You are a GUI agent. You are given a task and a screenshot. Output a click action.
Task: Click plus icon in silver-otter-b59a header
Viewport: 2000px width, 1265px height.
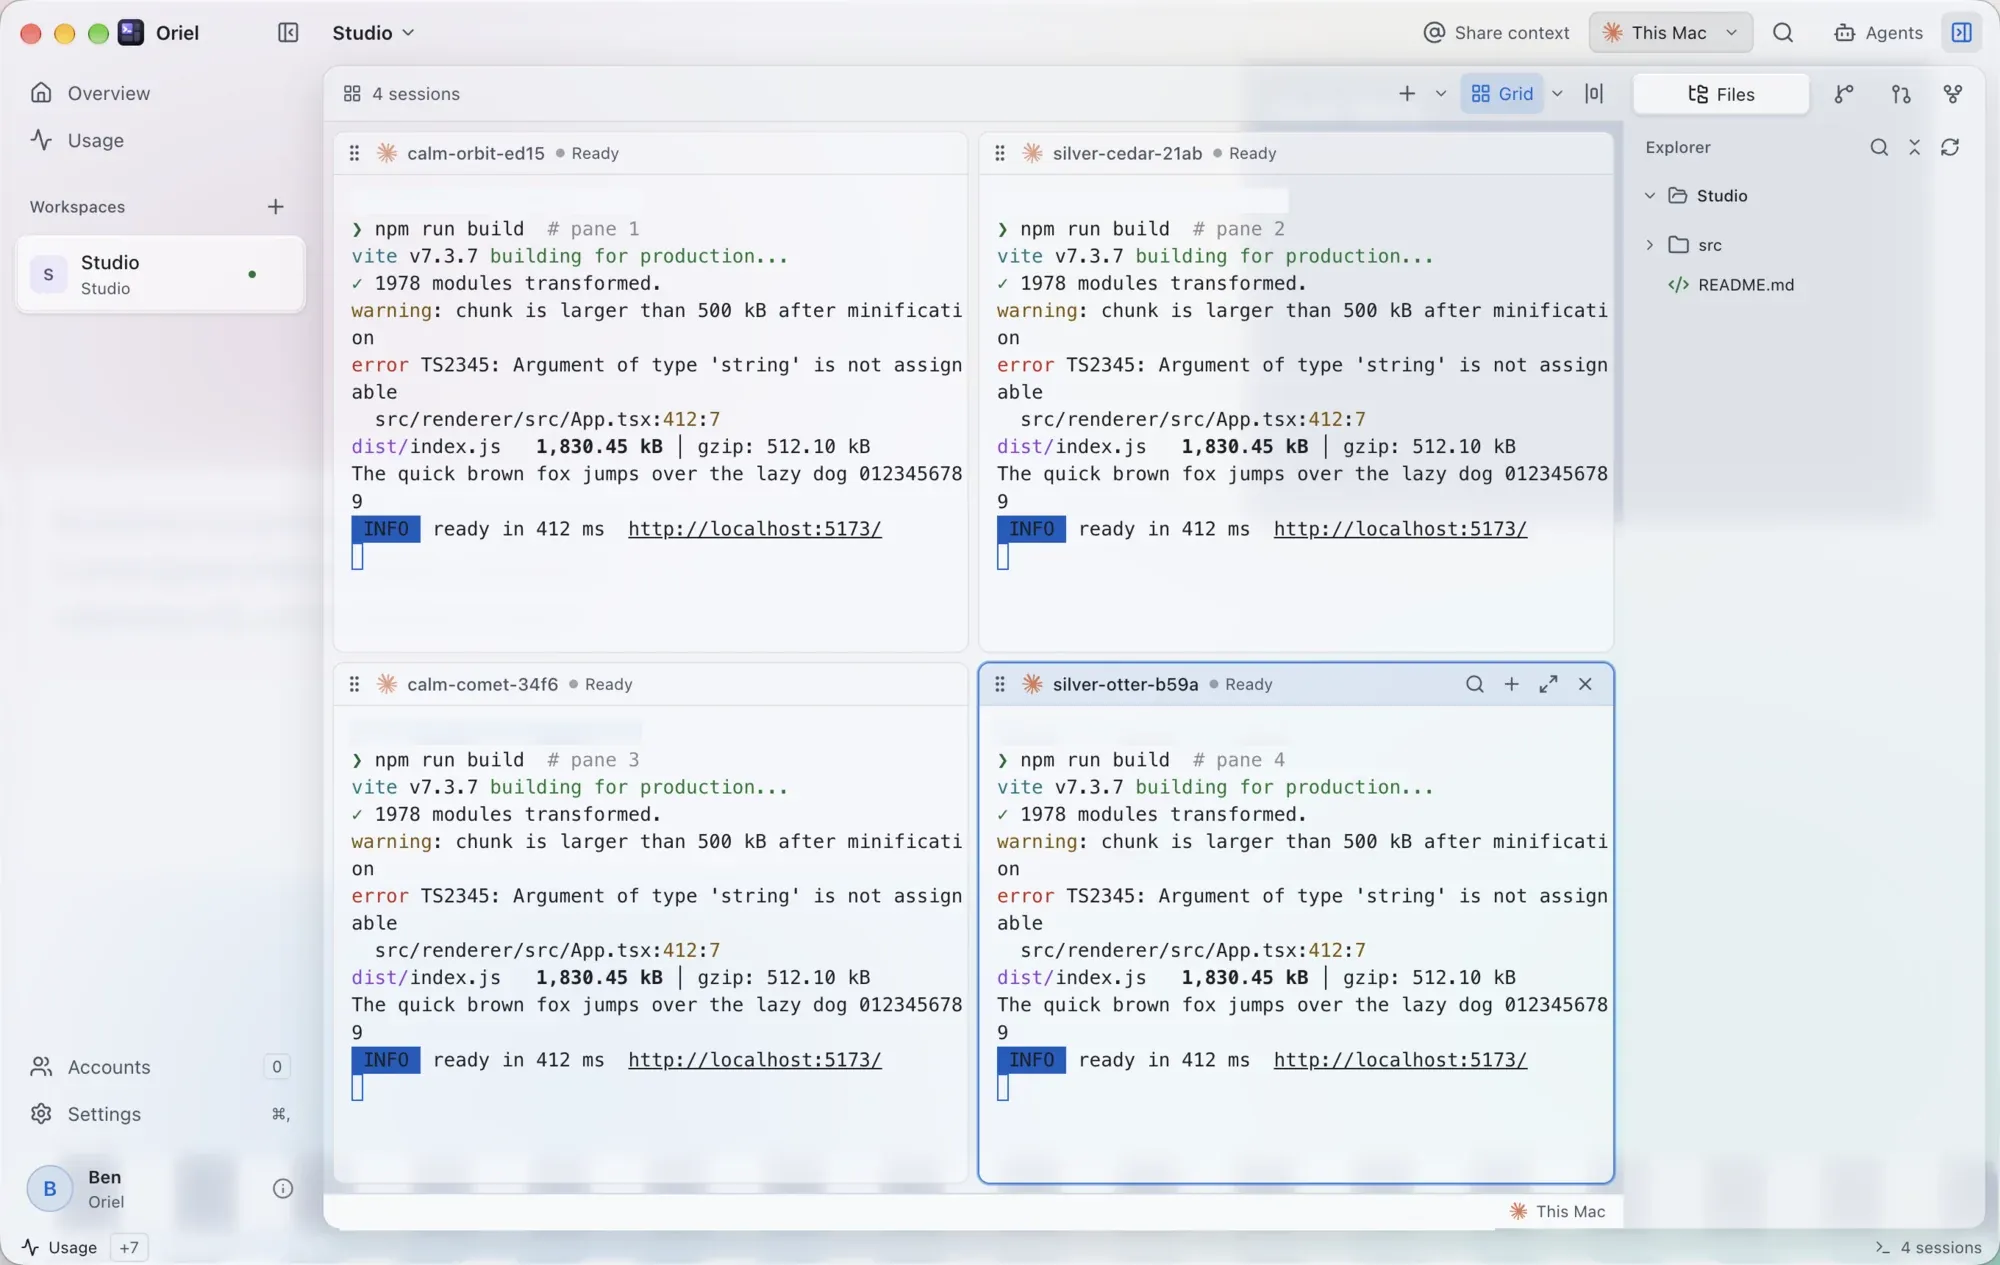pos(1511,684)
